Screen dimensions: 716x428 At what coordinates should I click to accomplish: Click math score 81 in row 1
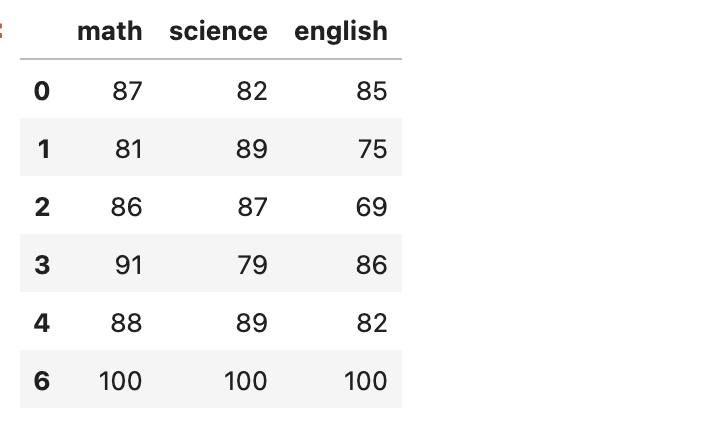click(x=127, y=150)
